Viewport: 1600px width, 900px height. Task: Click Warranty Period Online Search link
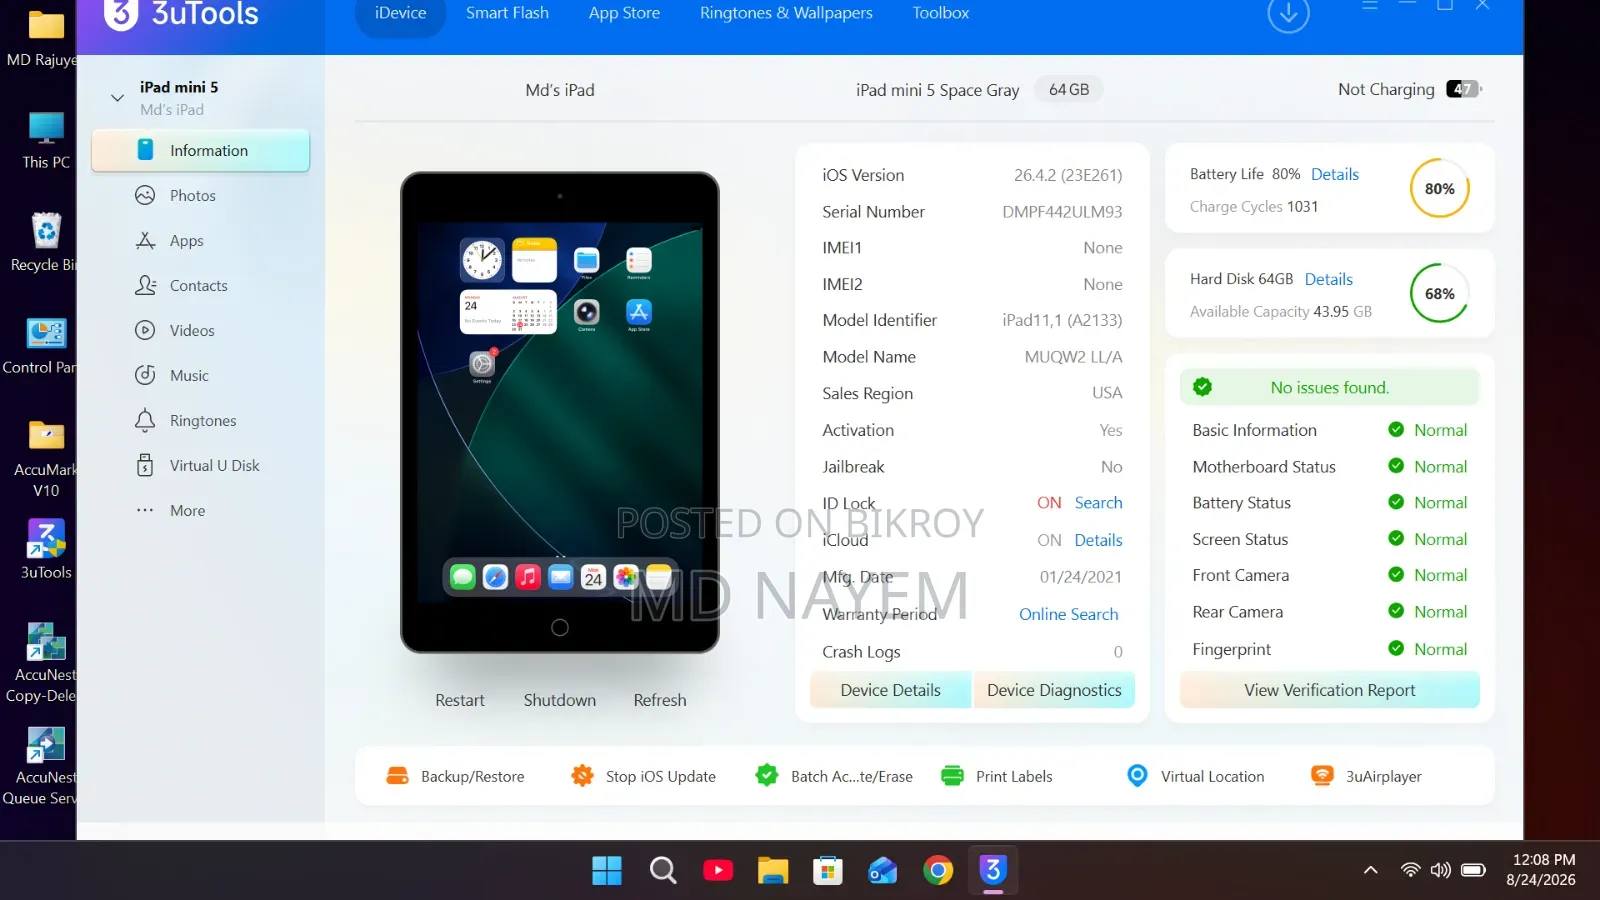pos(1069,614)
